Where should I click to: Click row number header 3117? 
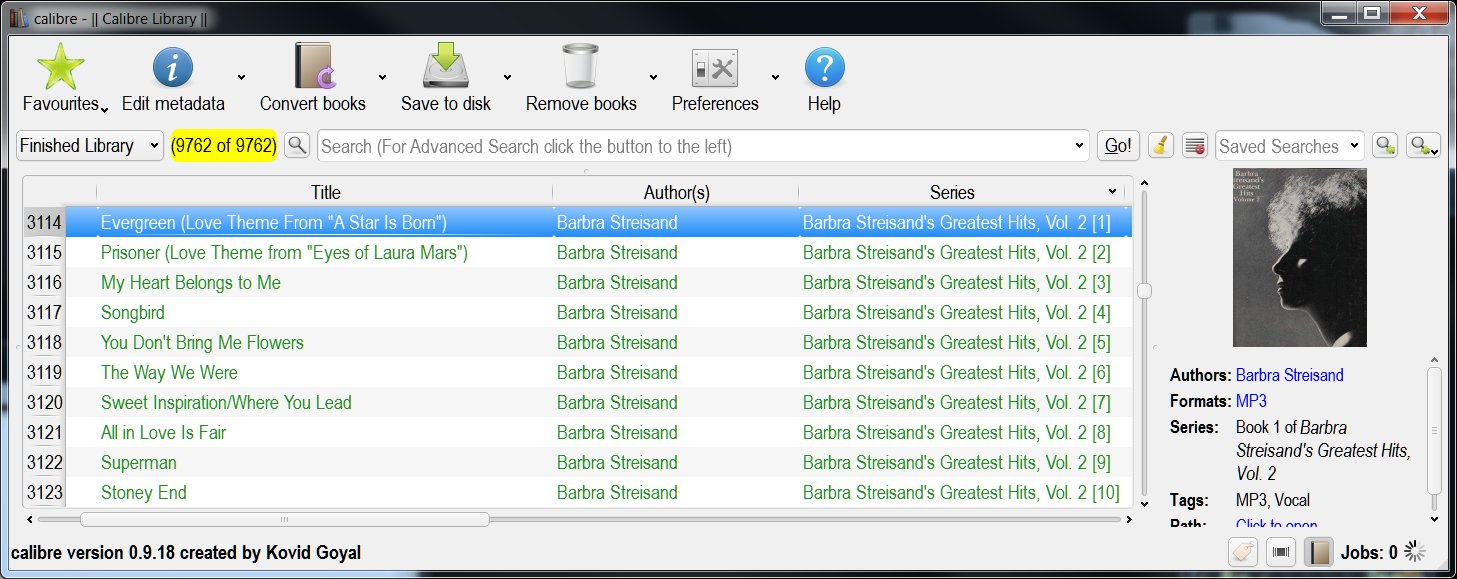(x=44, y=312)
